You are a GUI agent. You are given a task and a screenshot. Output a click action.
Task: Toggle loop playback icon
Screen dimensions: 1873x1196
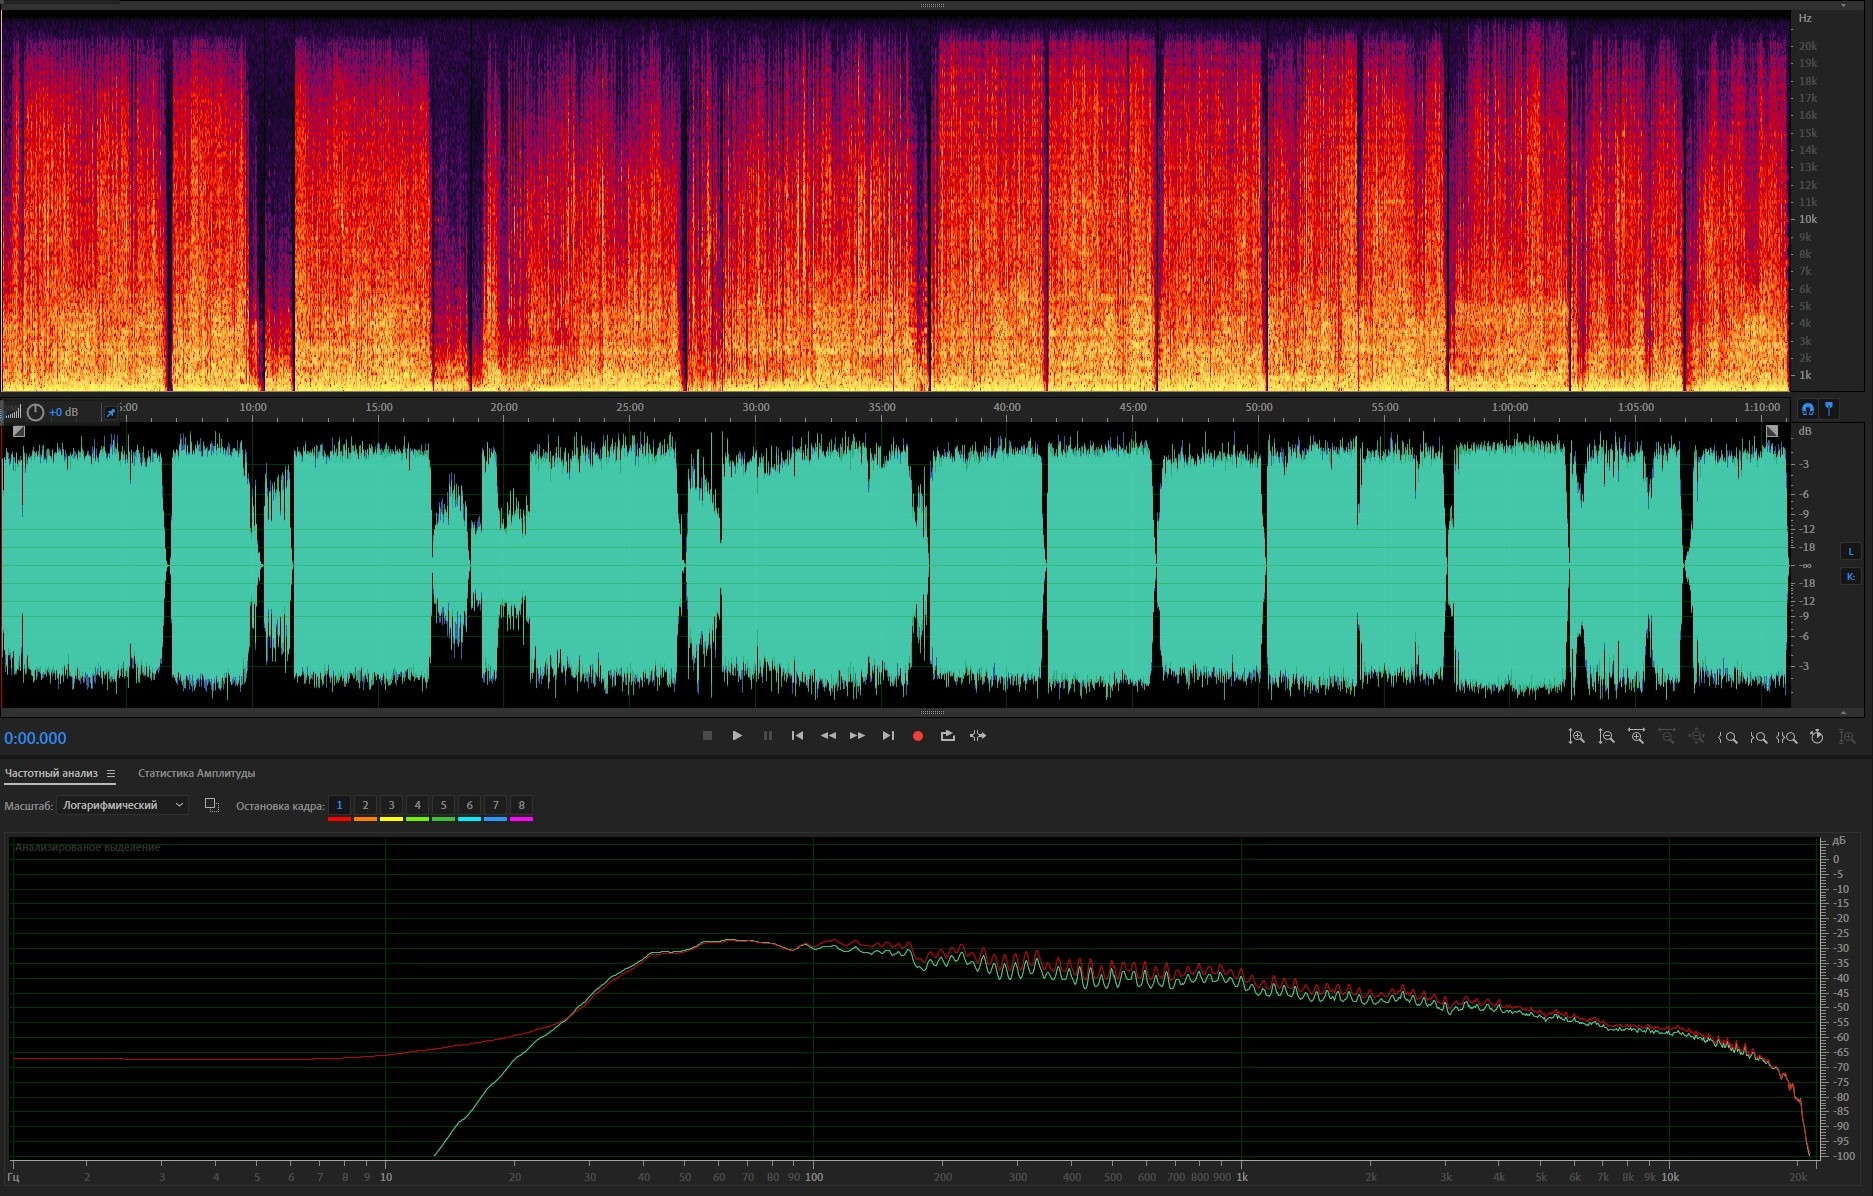tap(947, 736)
